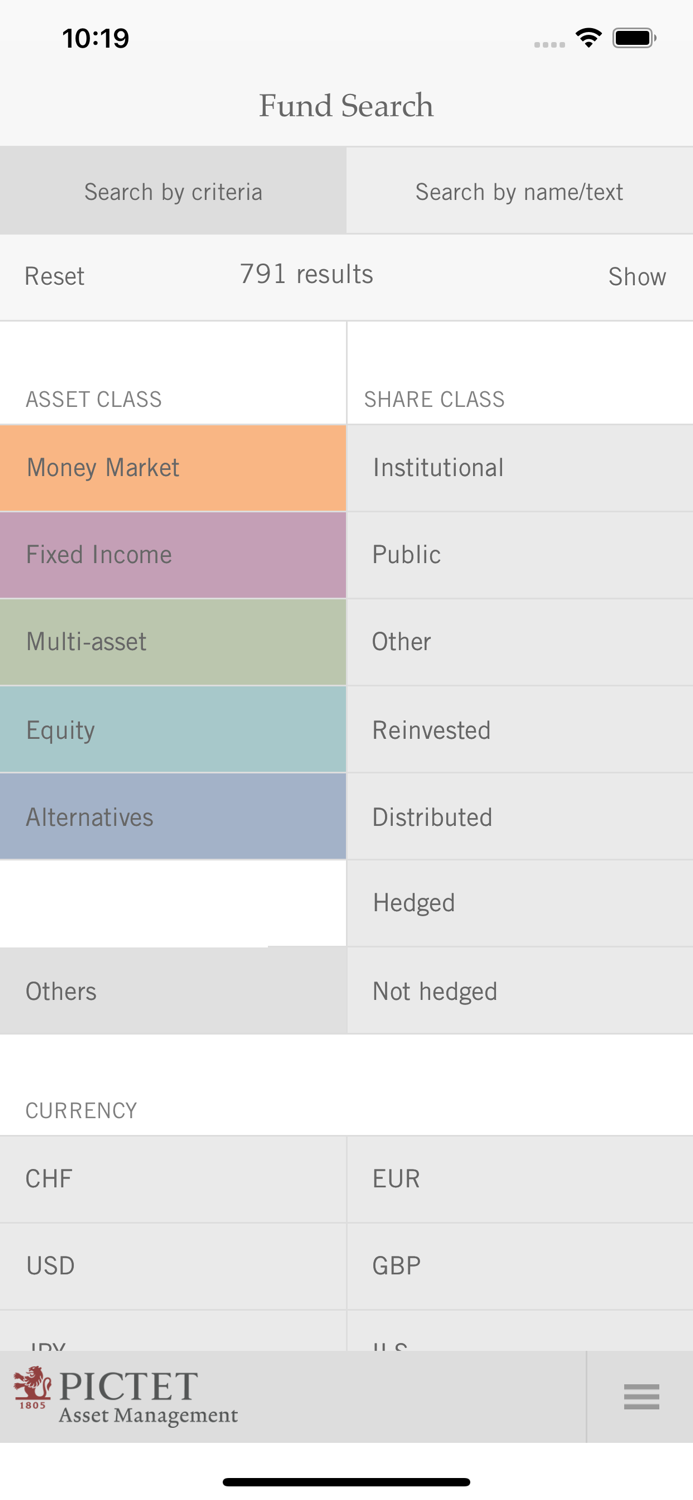This screenshot has height=1500, width=693.
Task: Toggle the Alternatives asset class filter
Action: pos(173,817)
